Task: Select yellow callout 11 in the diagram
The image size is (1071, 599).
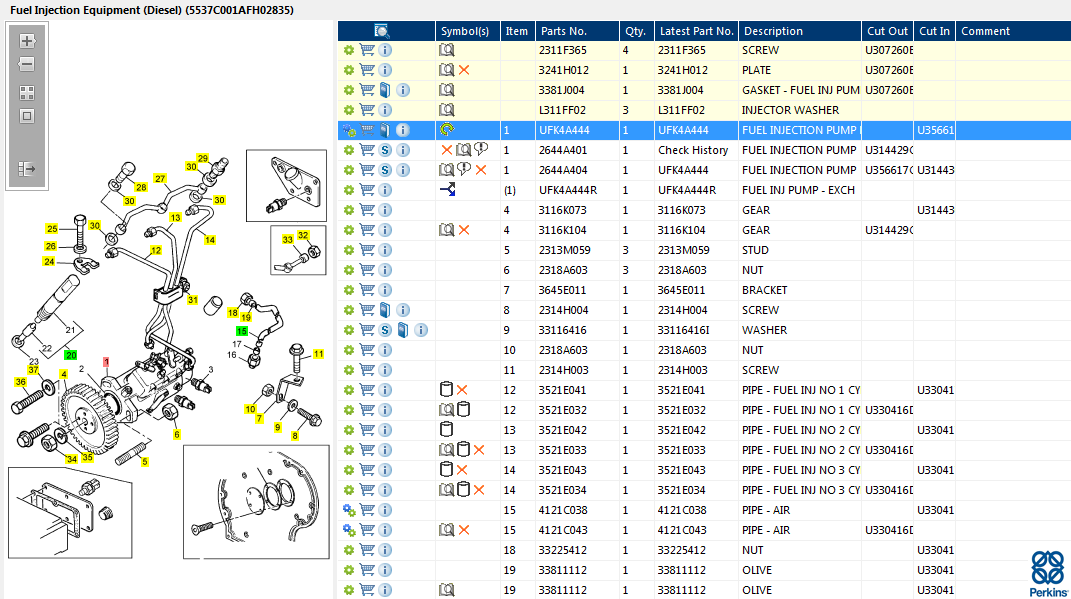Action: click(x=318, y=354)
